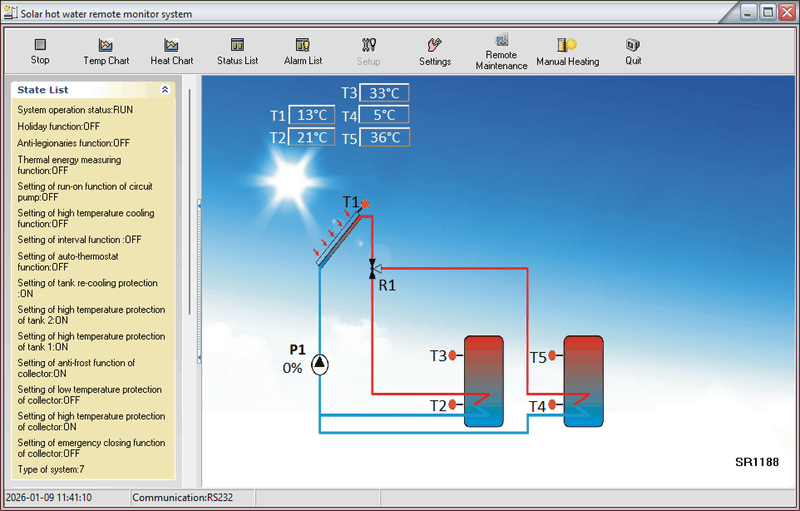
Task: Start Manual Heating
Action: point(567,52)
